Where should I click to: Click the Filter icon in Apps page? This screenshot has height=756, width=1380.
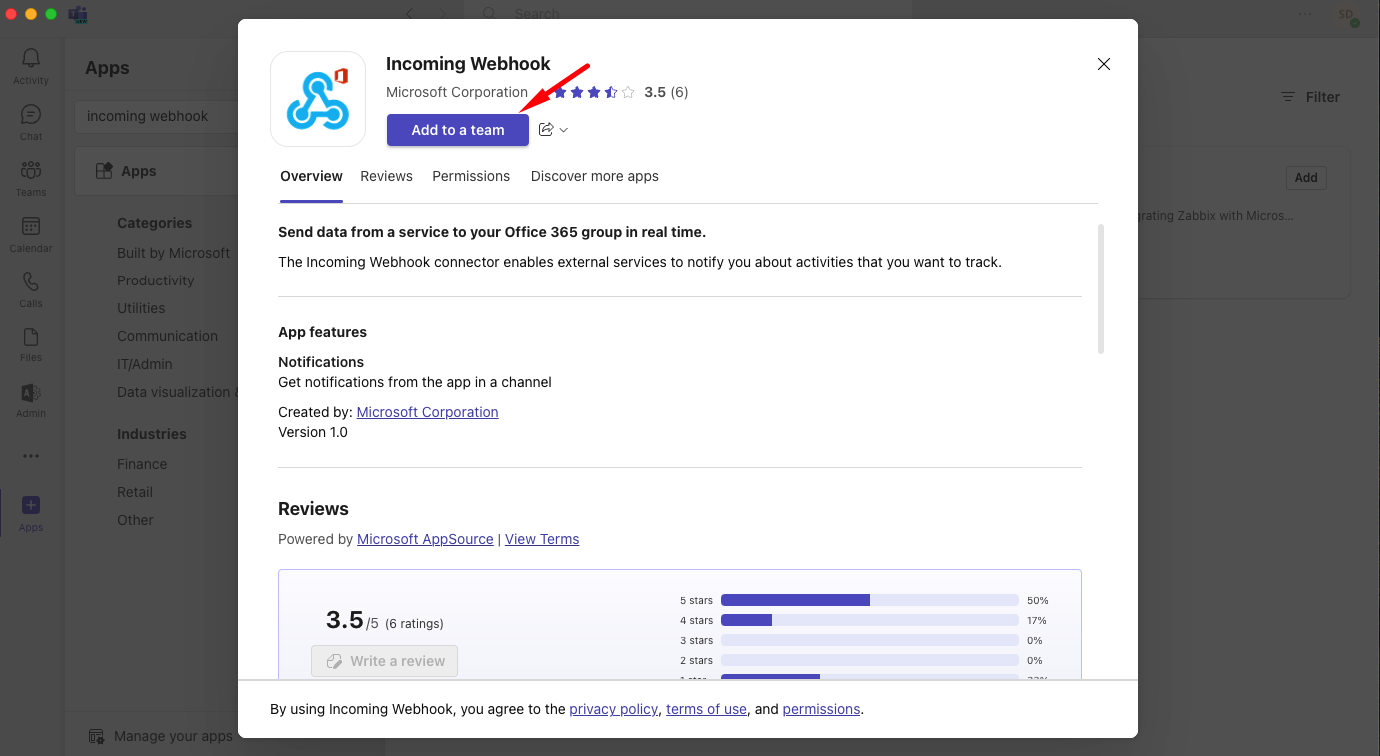pyautogui.click(x=1289, y=97)
